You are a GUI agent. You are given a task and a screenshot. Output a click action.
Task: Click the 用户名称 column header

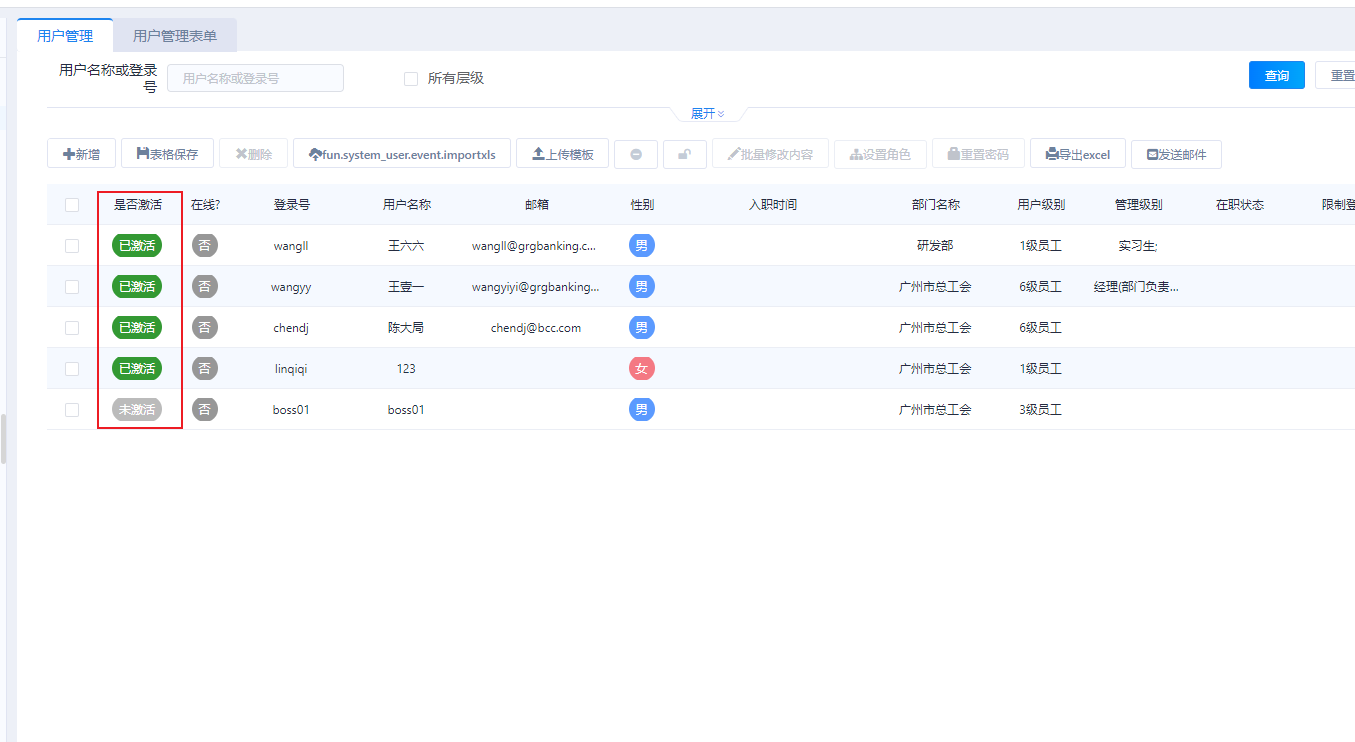[x=407, y=205]
